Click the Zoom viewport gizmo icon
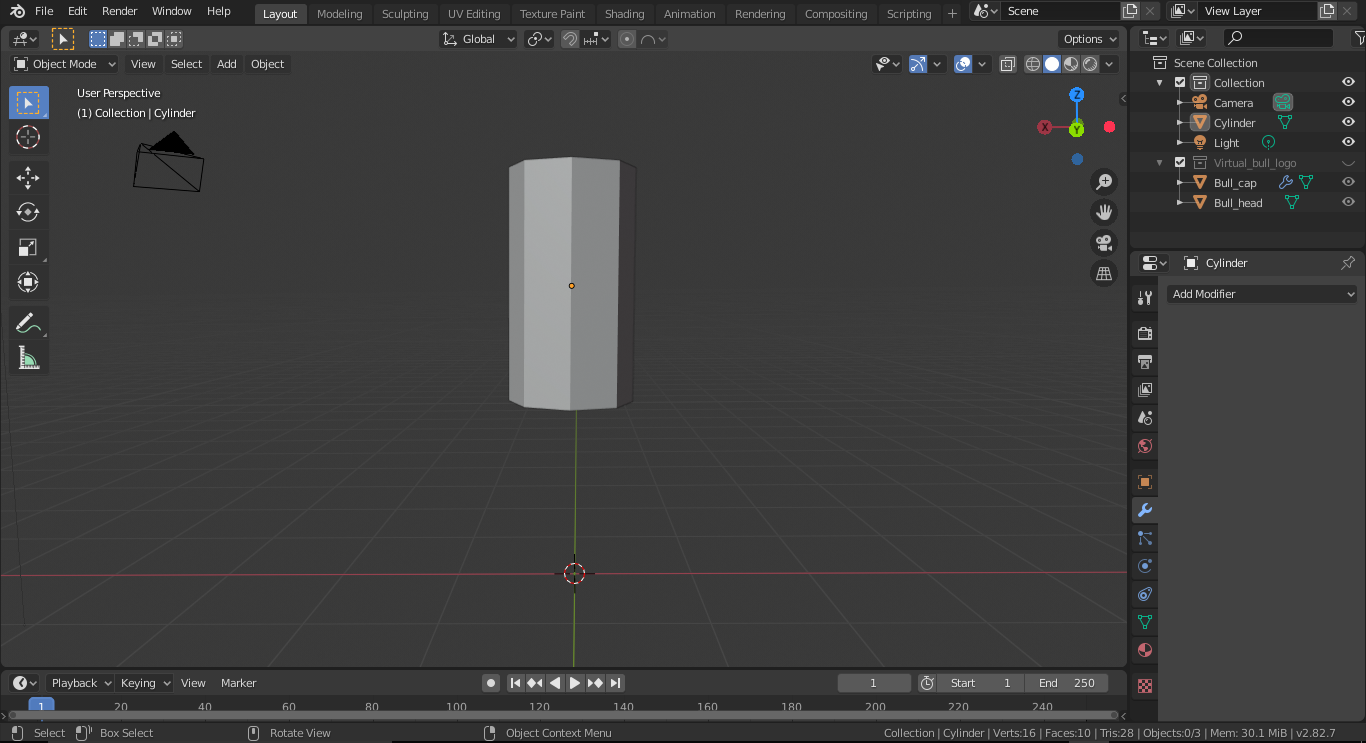Image resolution: width=1366 pixels, height=743 pixels. coord(1104,182)
